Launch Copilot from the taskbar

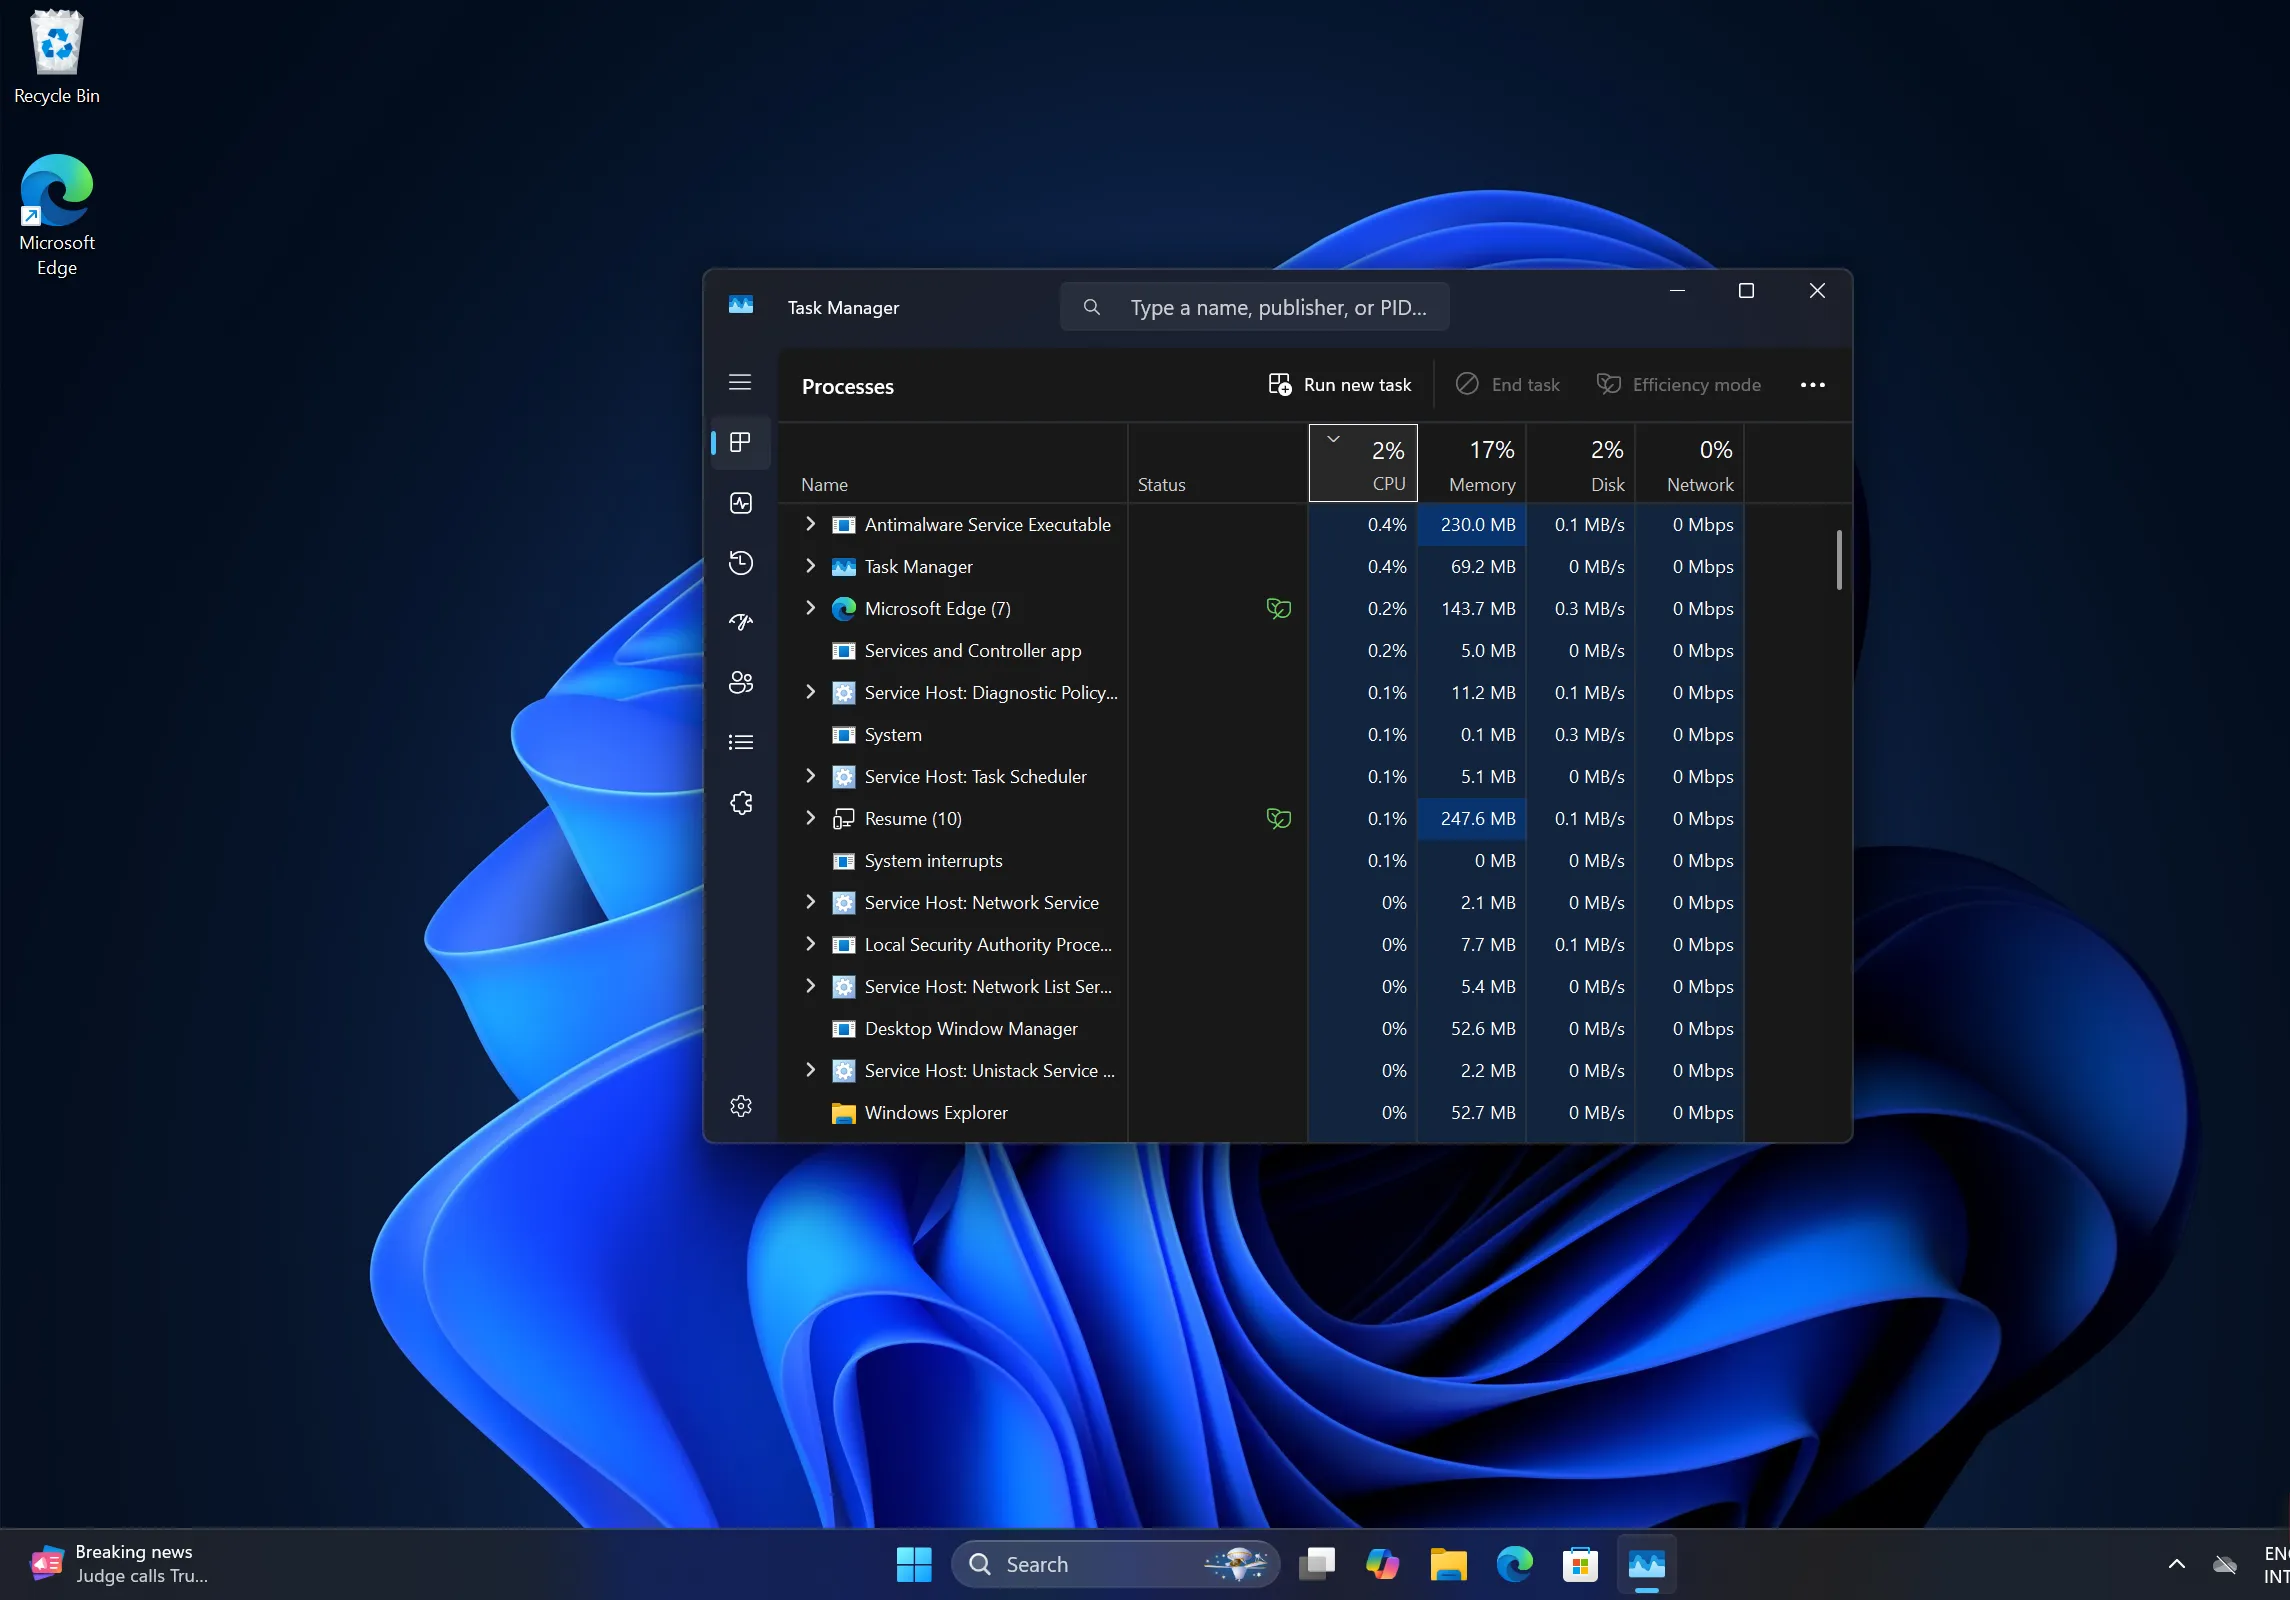(x=1383, y=1565)
